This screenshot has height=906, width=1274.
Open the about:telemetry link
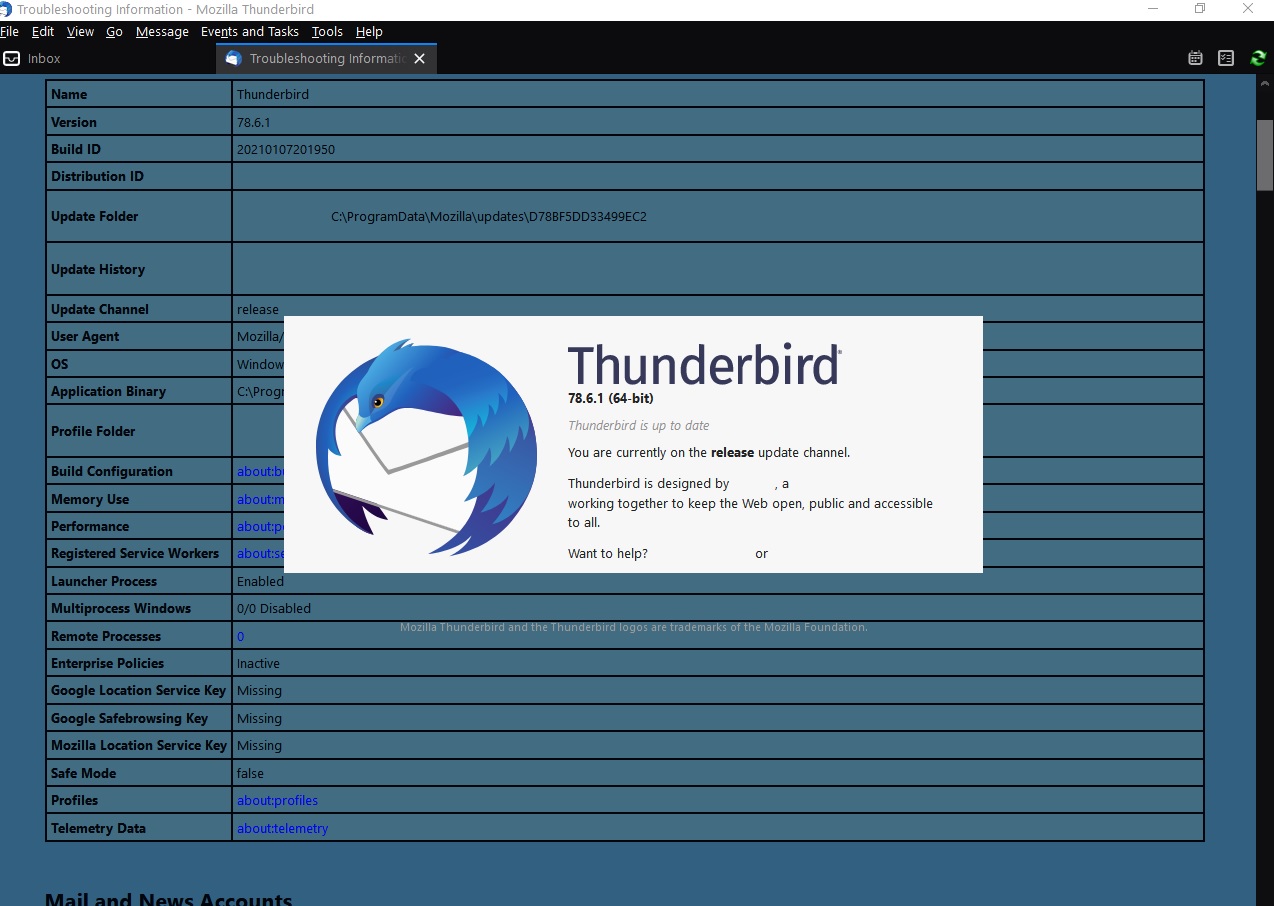coord(282,829)
